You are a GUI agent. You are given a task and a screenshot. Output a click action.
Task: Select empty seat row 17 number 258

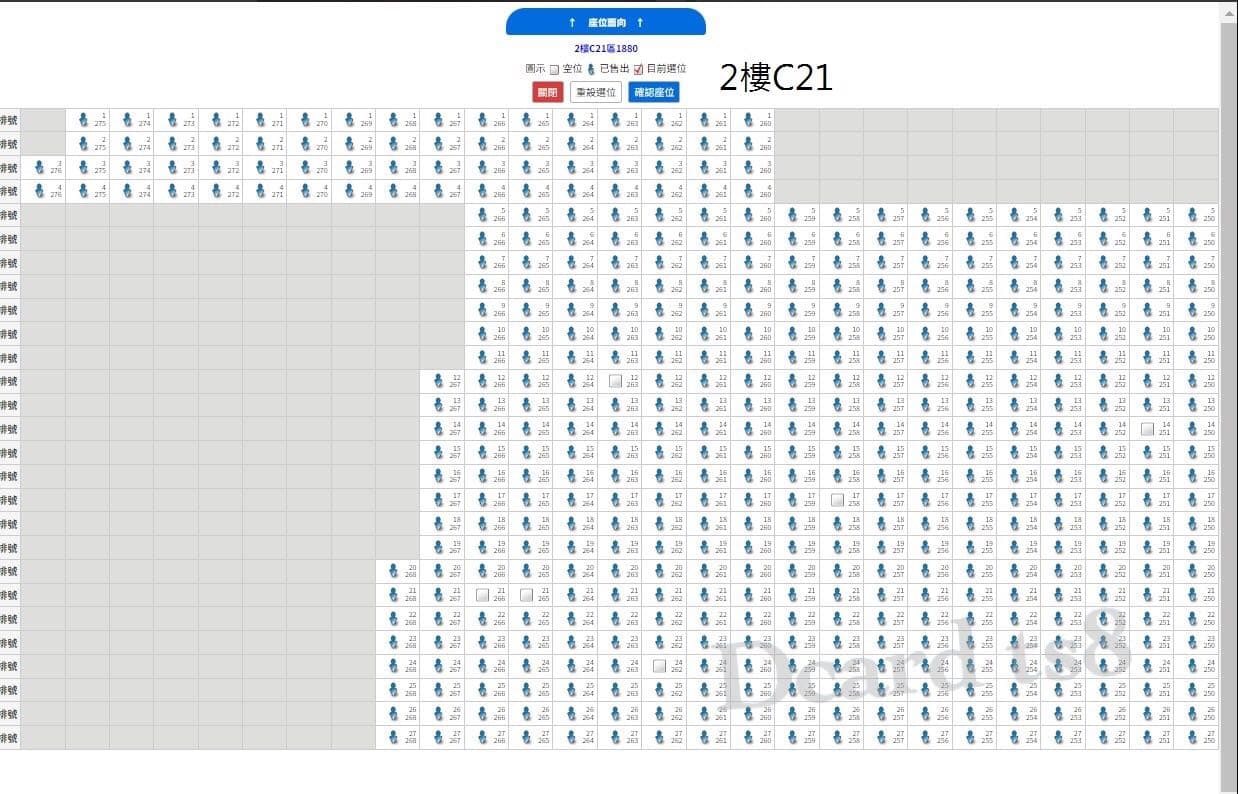(x=838, y=500)
